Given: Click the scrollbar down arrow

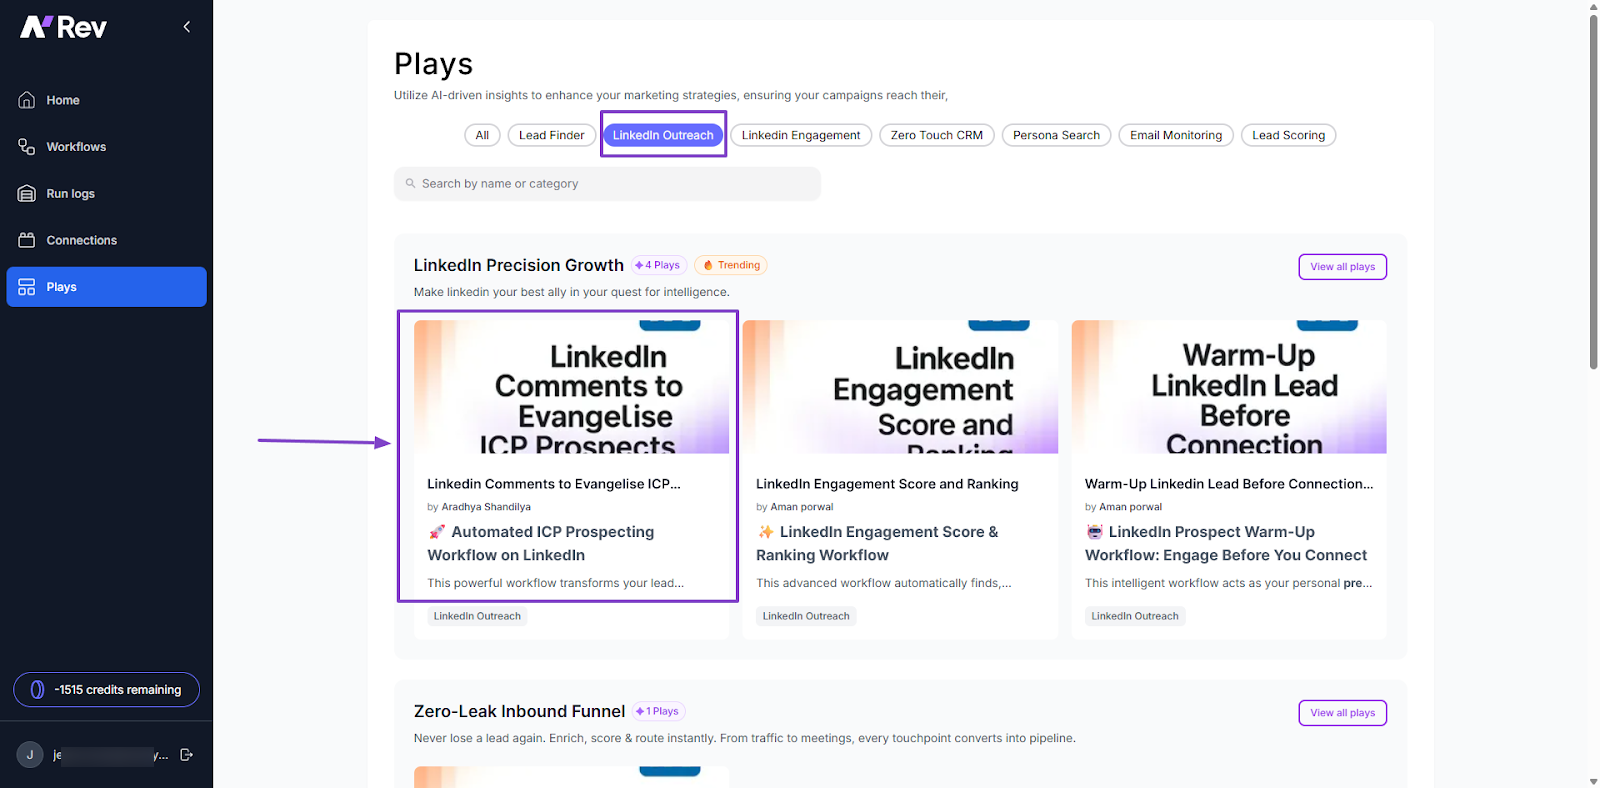Looking at the screenshot, I should click(1593, 781).
